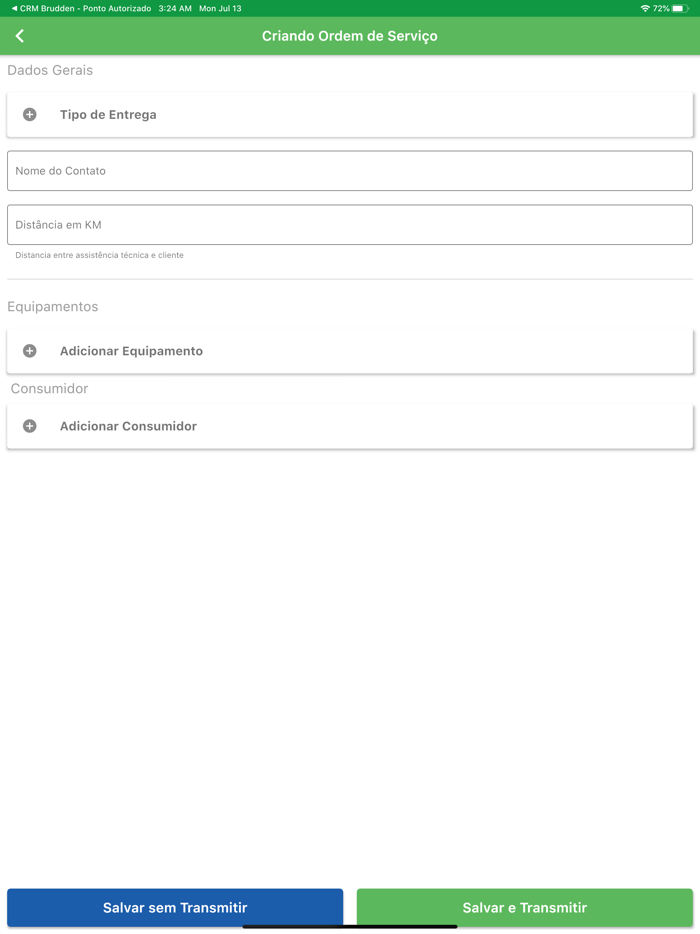This screenshot has width=700, height=934.
Task: Tap the plus icon next to Tipo de Entrega
Action: 29,114
